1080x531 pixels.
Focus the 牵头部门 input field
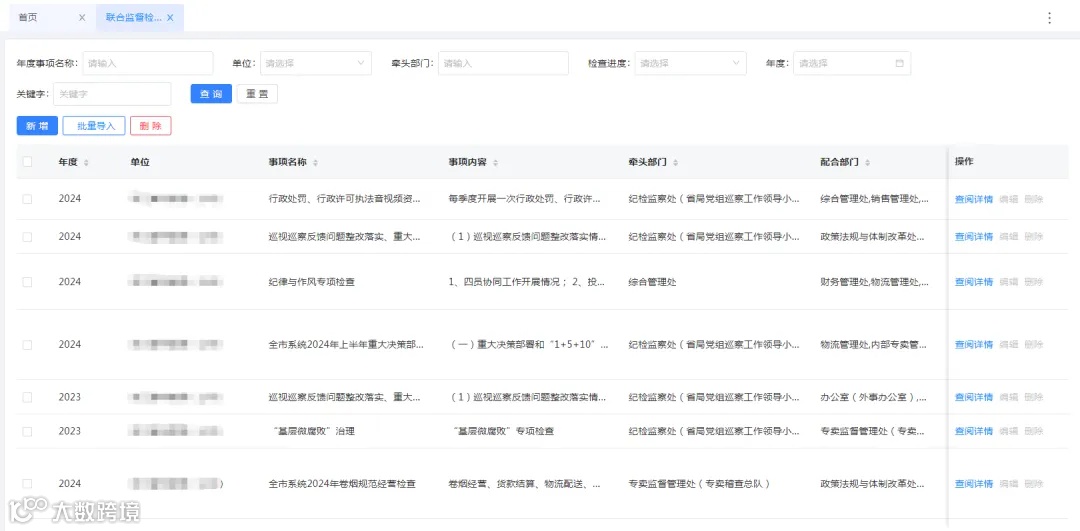(503, 63)
